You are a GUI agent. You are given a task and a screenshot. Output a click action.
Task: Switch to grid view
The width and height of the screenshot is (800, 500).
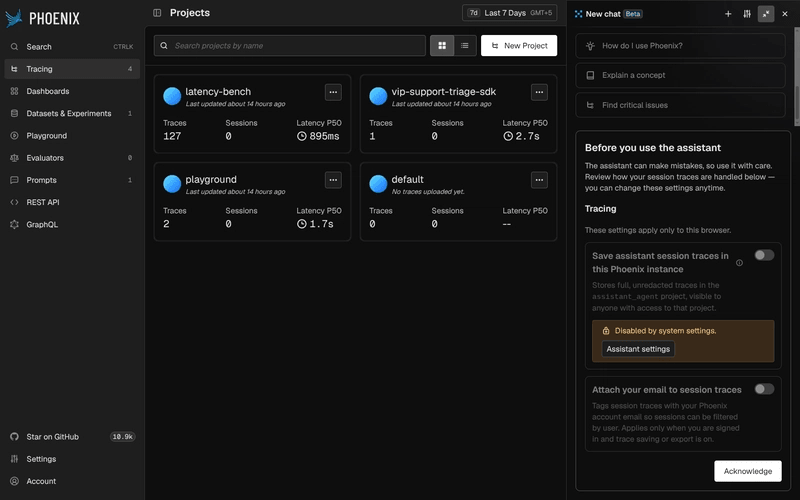(x=442, y=45)
